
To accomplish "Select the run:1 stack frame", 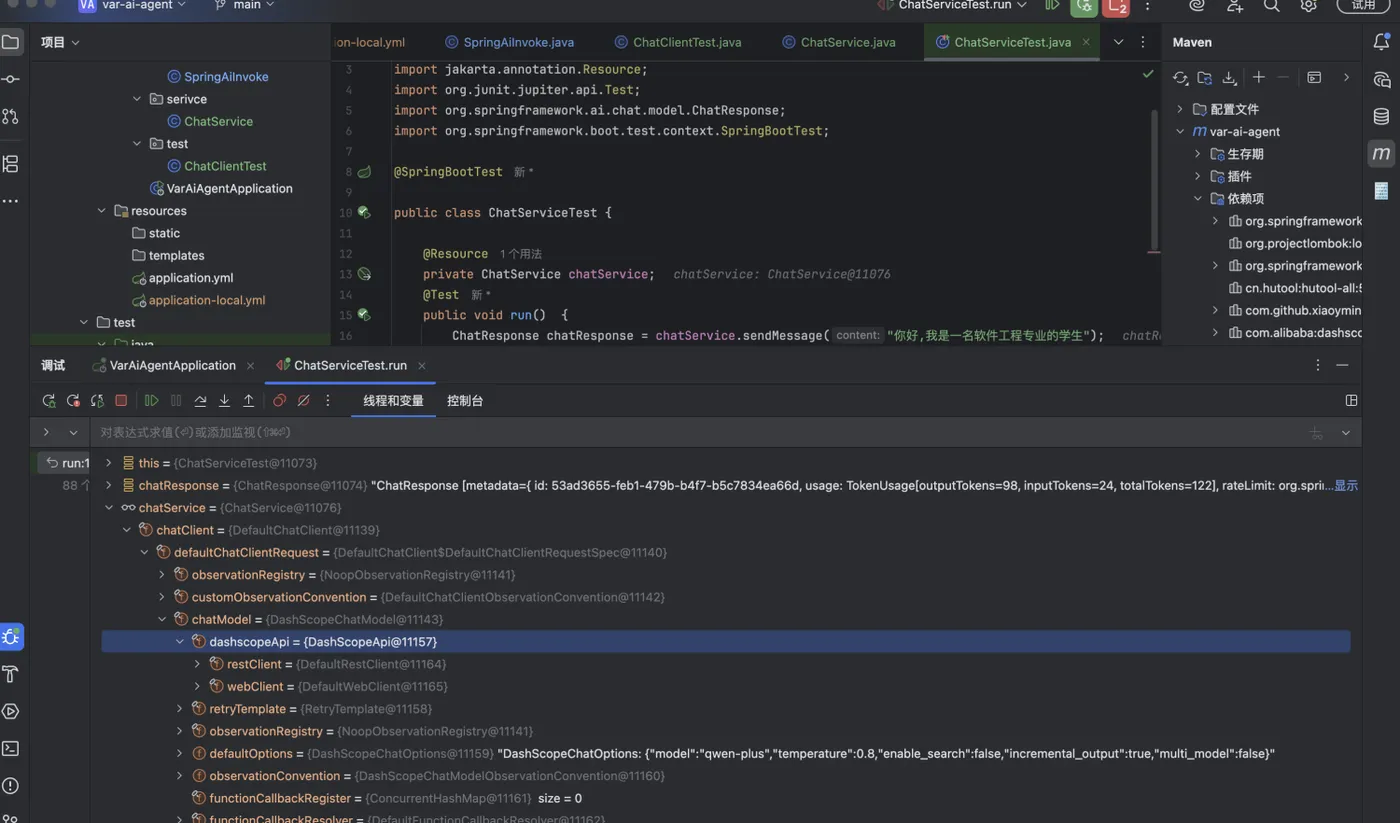I will point(66,463).
